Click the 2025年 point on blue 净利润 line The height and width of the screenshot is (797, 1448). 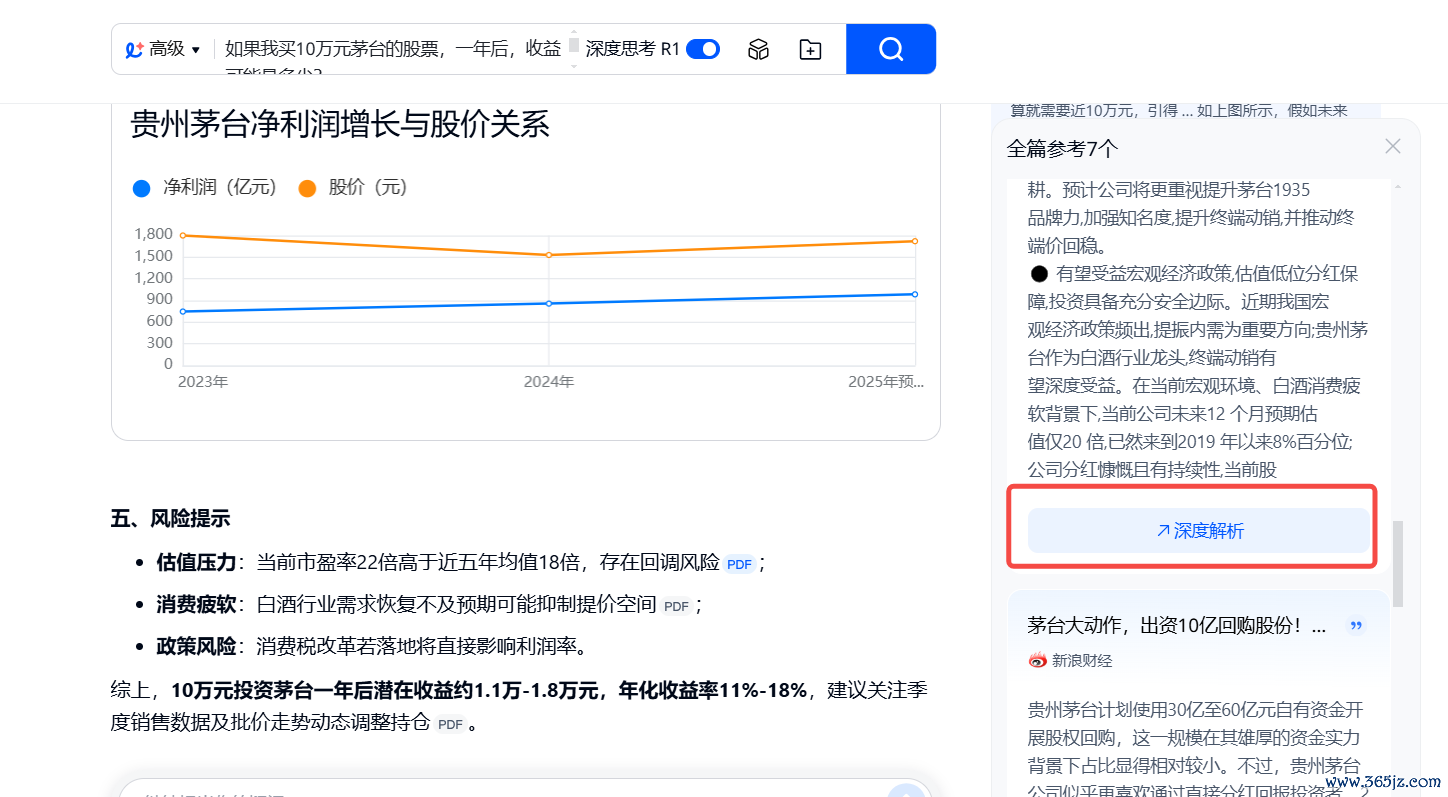[x=915, y=294]
